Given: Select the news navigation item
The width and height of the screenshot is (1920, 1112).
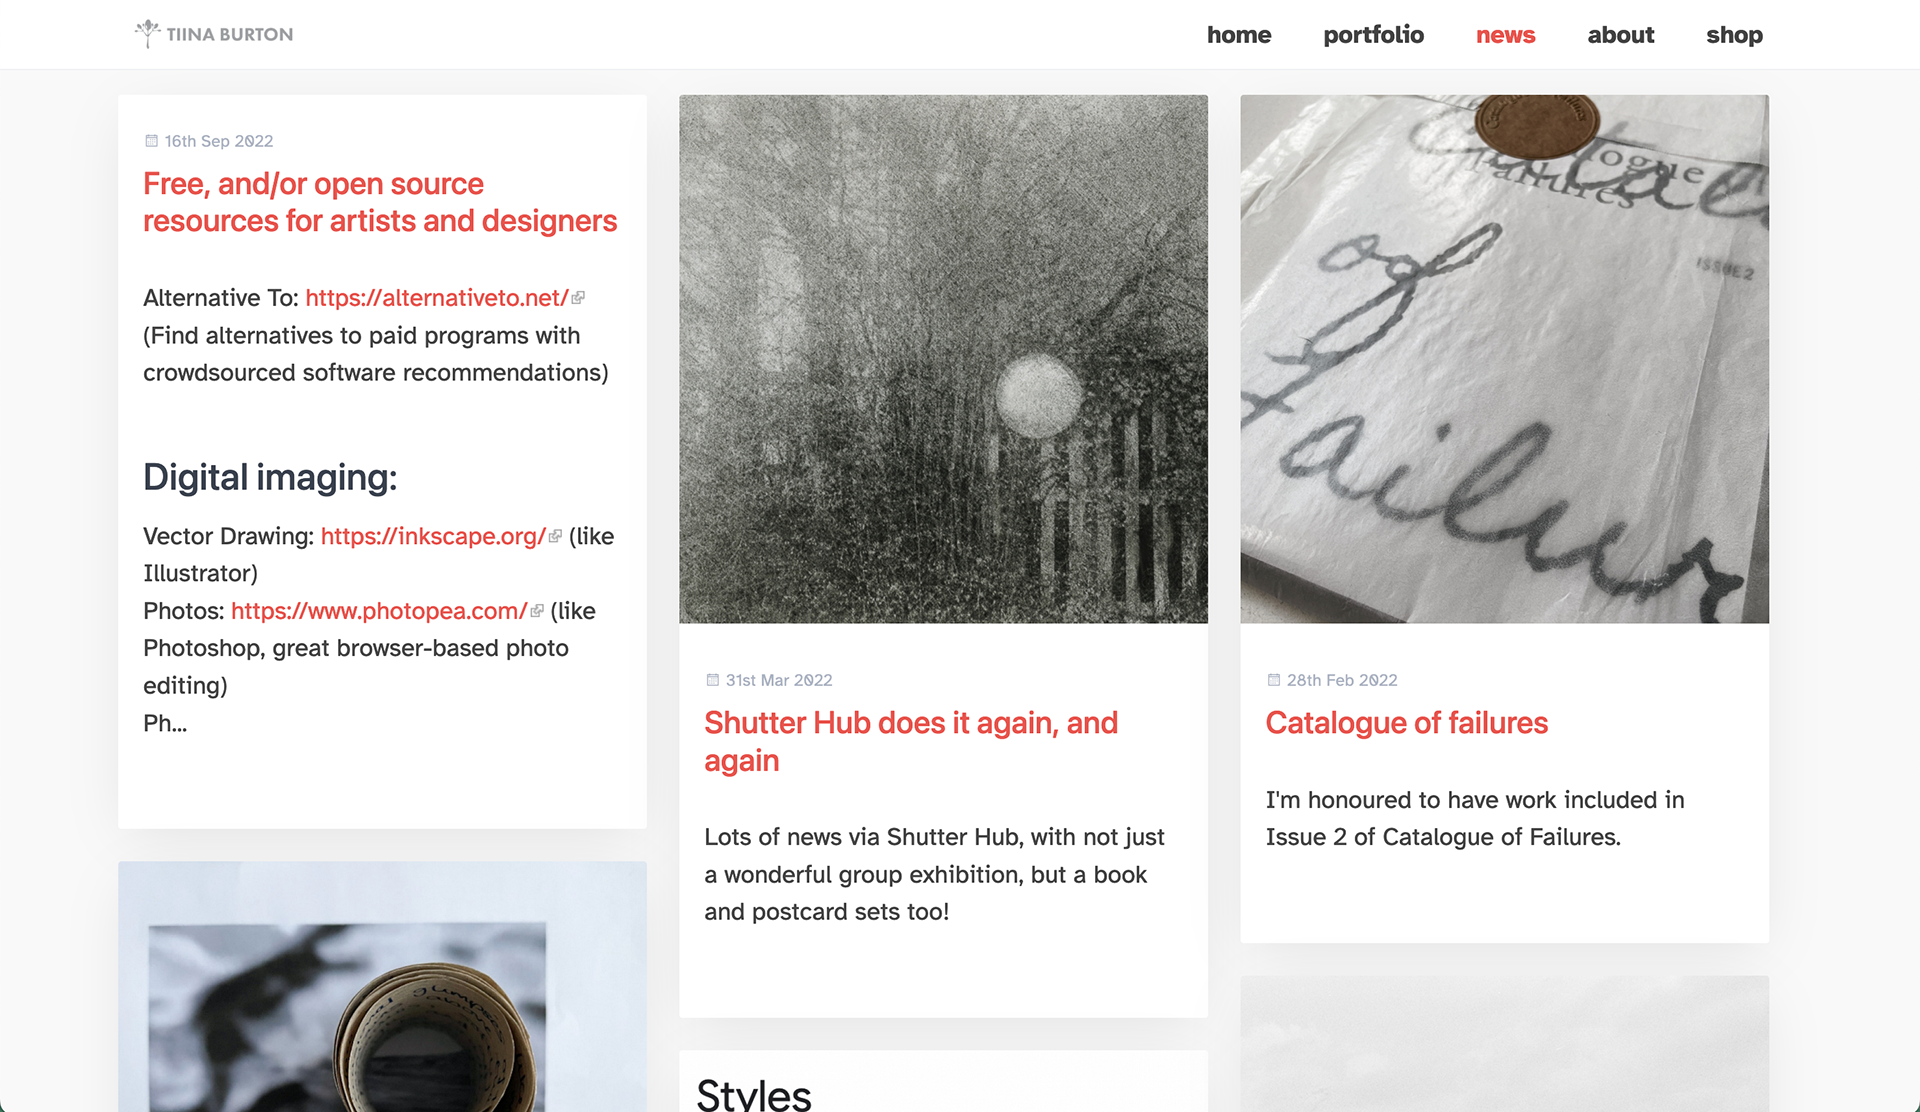Looking at the screenshot, I should (x=1505, y=35).
